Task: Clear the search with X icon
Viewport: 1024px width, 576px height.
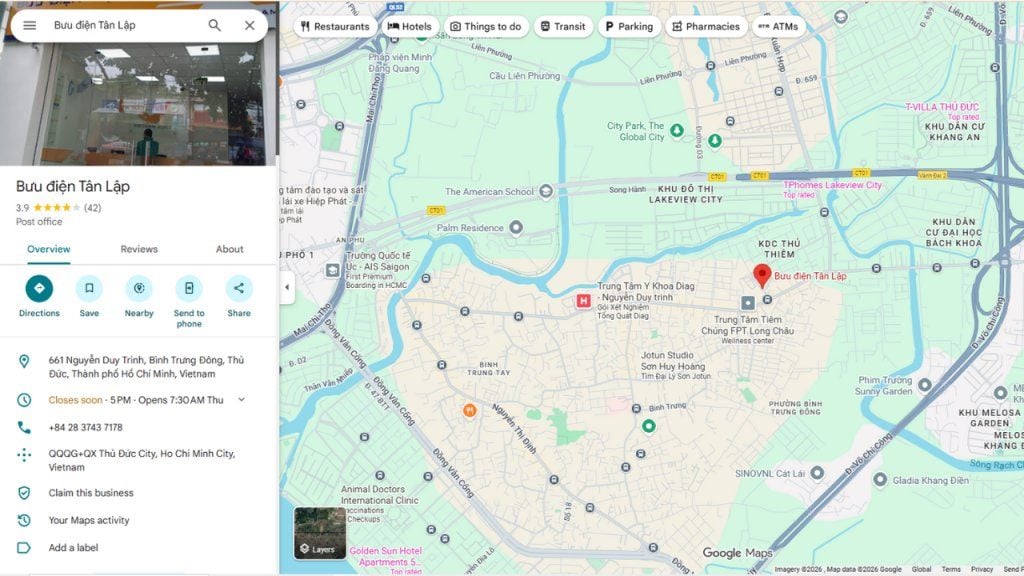Action: (250, 25)
